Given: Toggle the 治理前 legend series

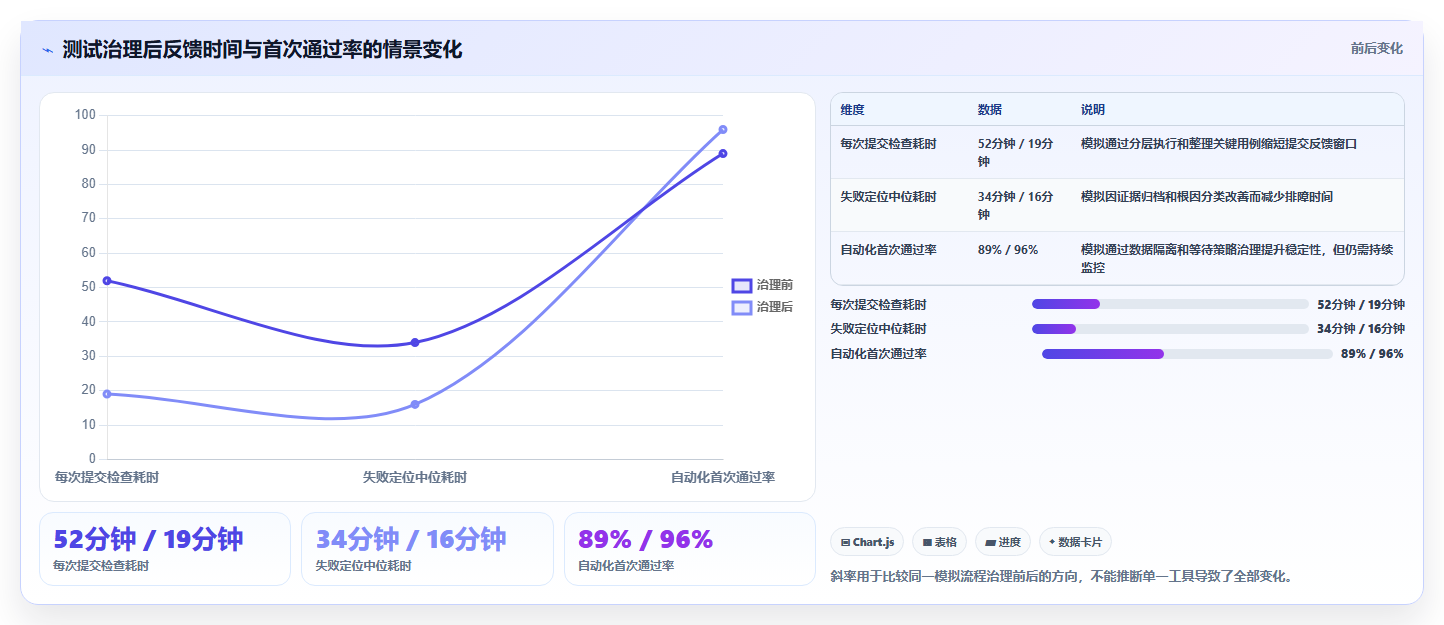Looking at the screenshot, I should tap(763, 285).
